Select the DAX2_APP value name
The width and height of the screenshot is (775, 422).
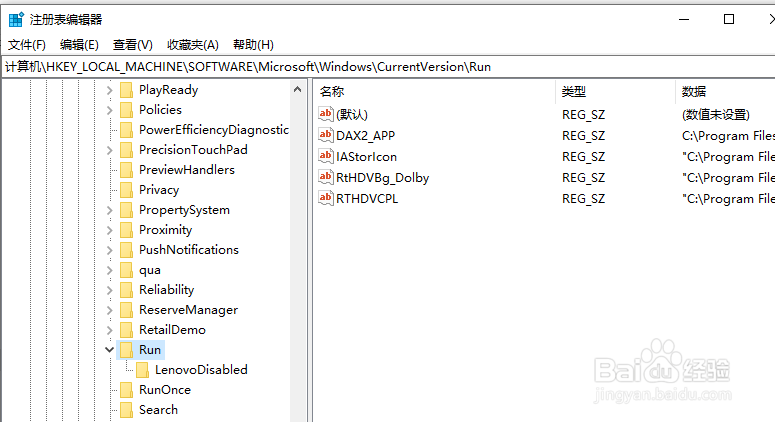click(365, 135)
